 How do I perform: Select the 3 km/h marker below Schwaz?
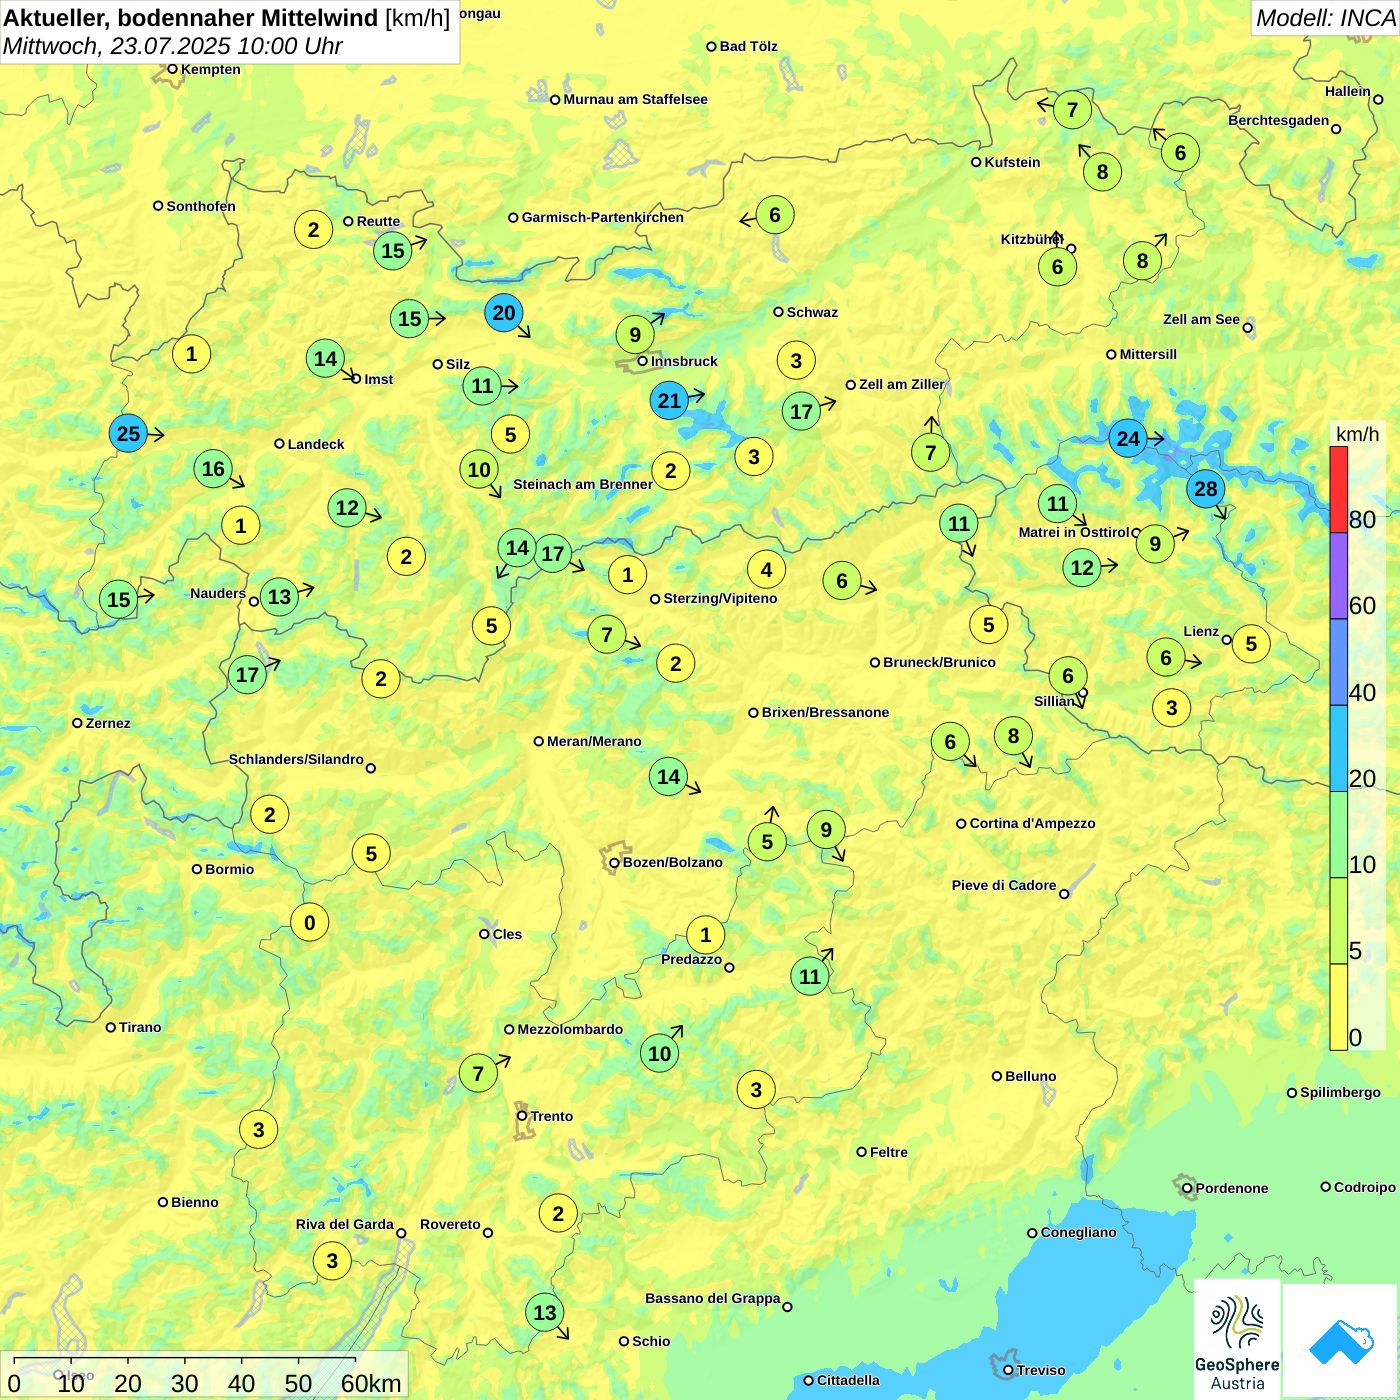click(796, 361)
